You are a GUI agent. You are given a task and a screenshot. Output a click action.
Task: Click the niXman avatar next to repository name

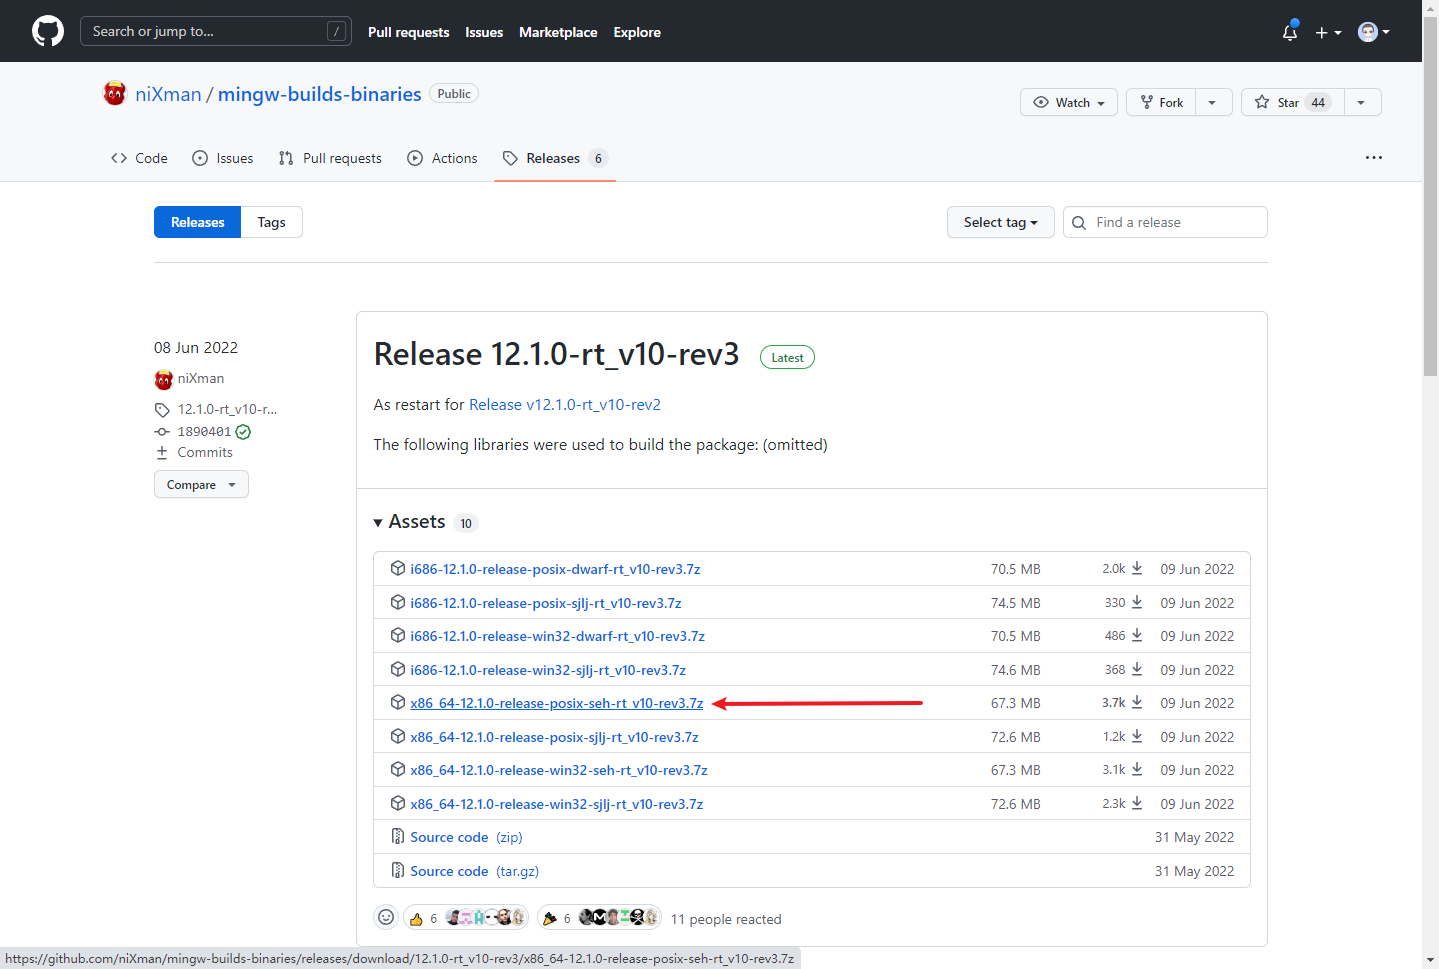coord(115,94)
